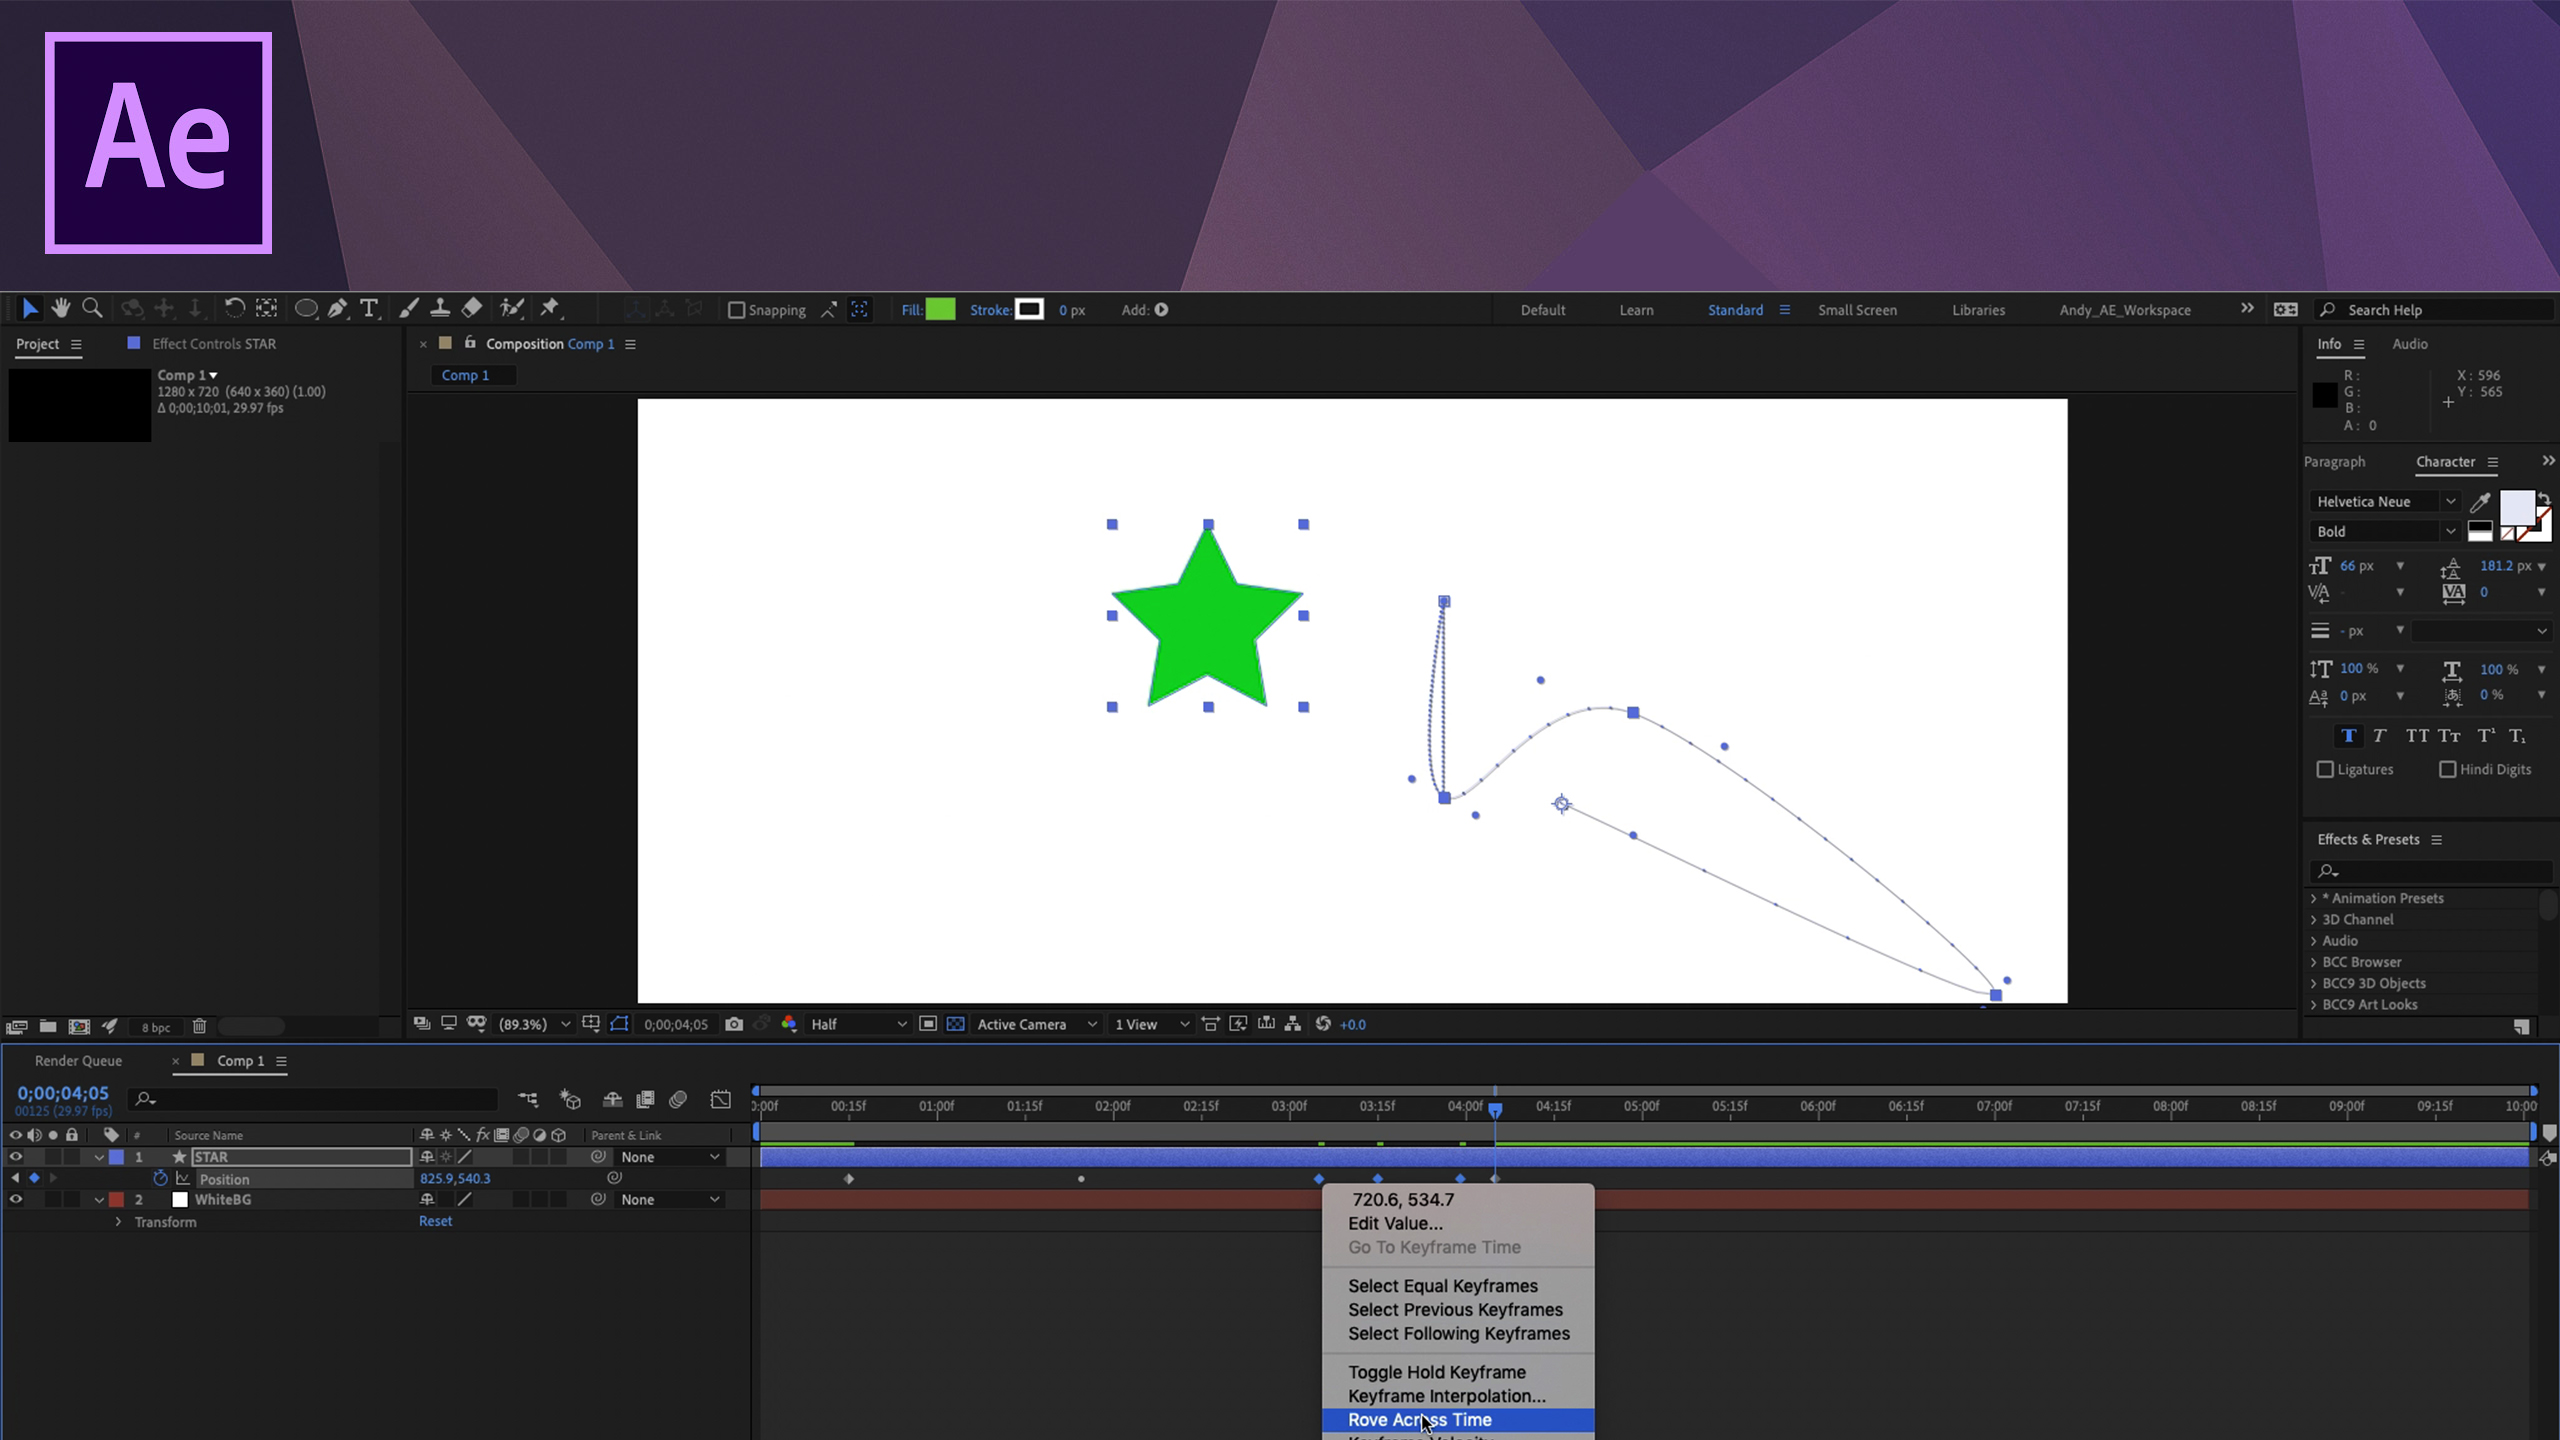Select the Selection arrow tool
This screenshot has width=2560, height=1440.
(30, 309)
